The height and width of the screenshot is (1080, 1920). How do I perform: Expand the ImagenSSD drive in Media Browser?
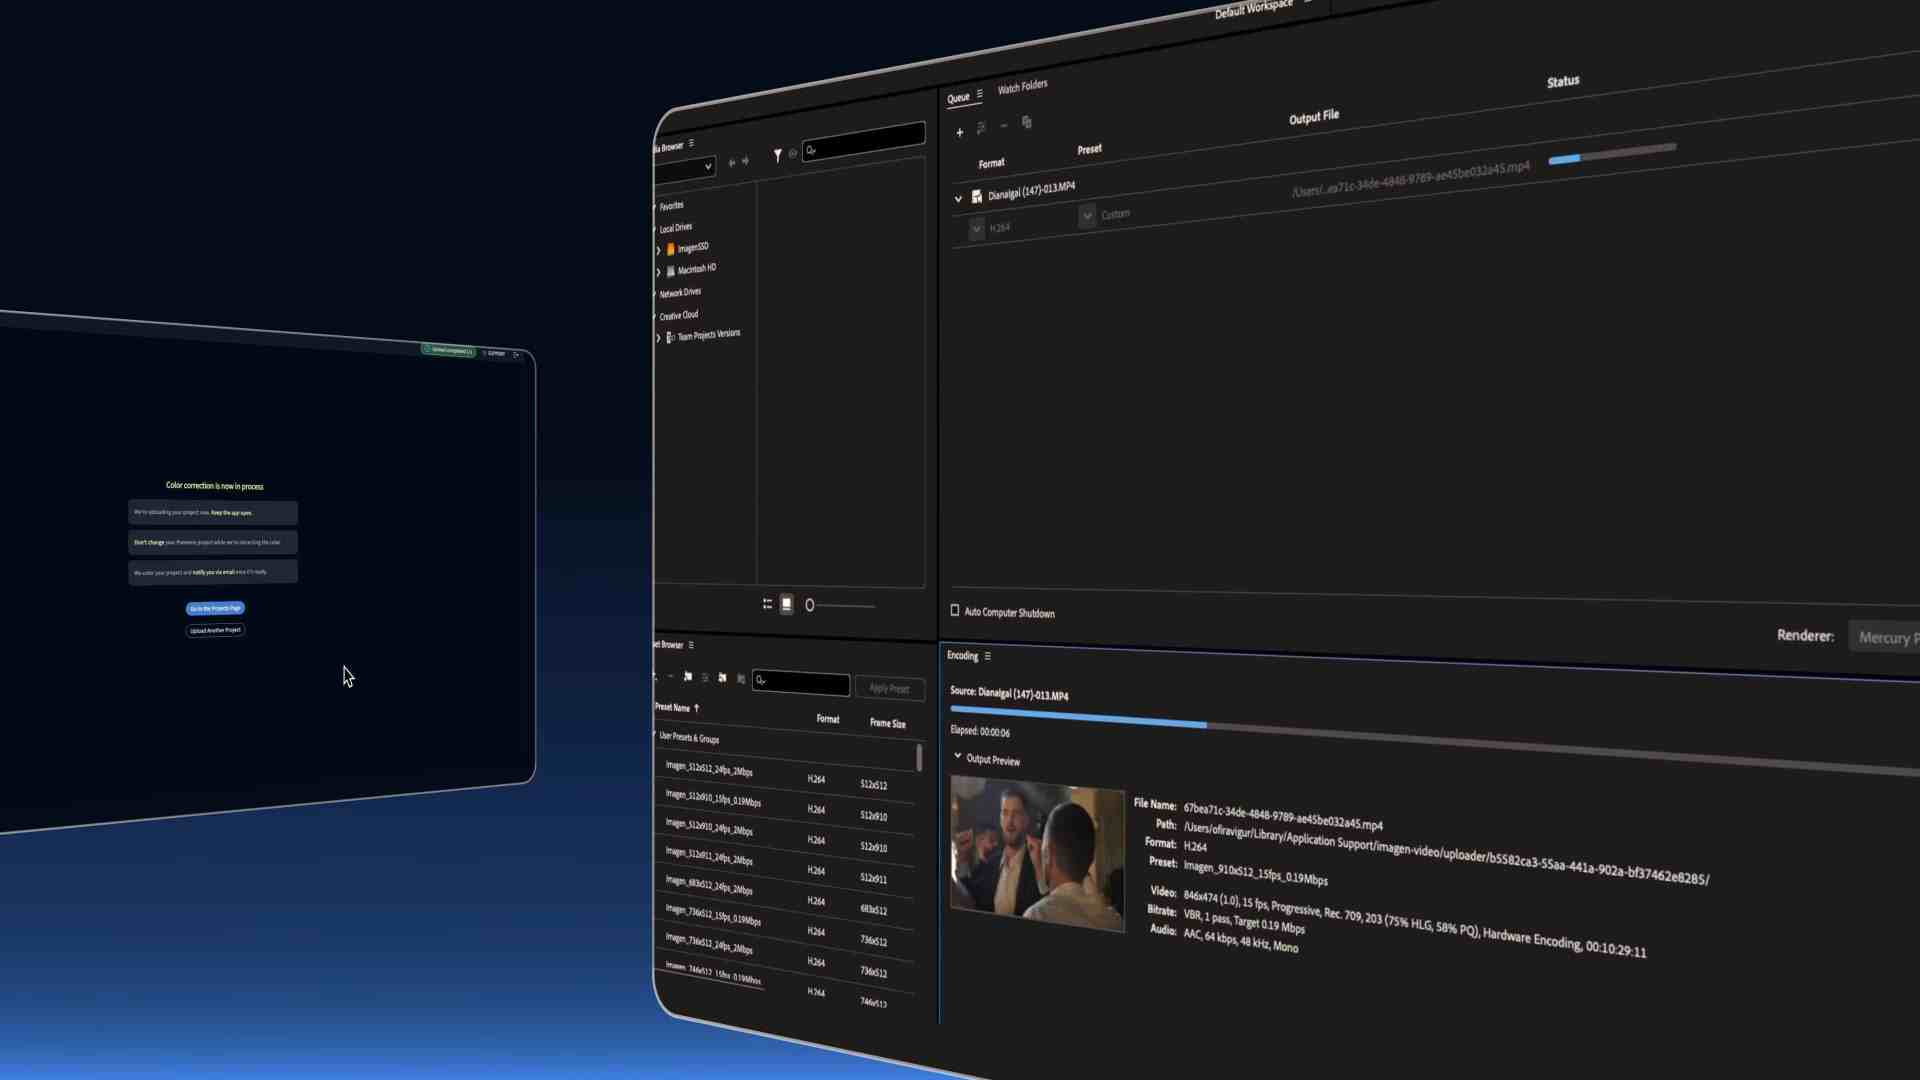click(x=658, y=247)
